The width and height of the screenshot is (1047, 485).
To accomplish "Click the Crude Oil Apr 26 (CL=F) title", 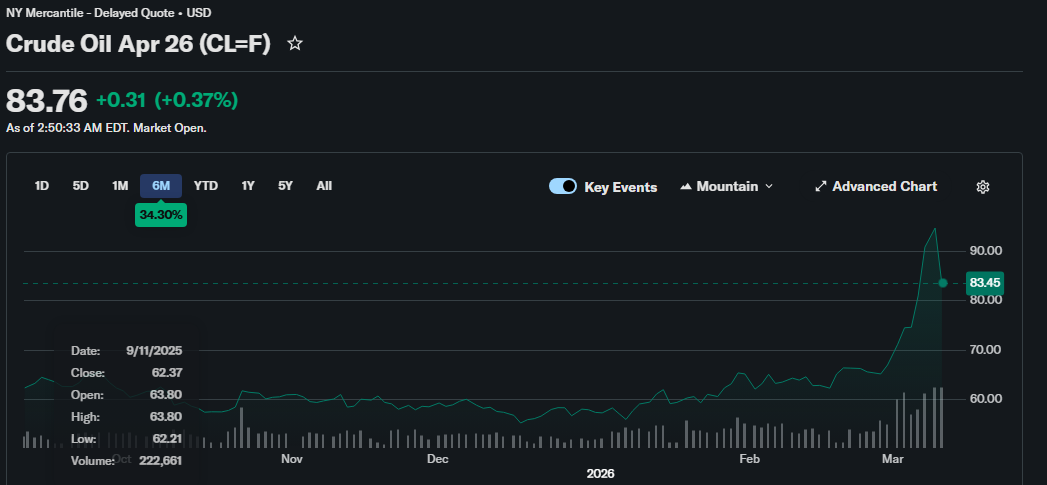I will tap(138, 44).
